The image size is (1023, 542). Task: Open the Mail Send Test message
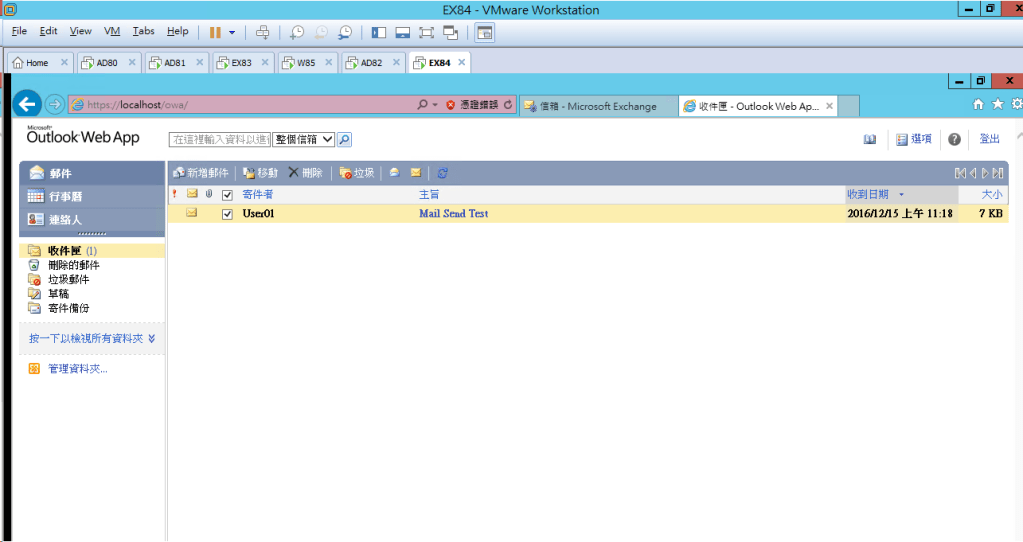pos(453,214)
